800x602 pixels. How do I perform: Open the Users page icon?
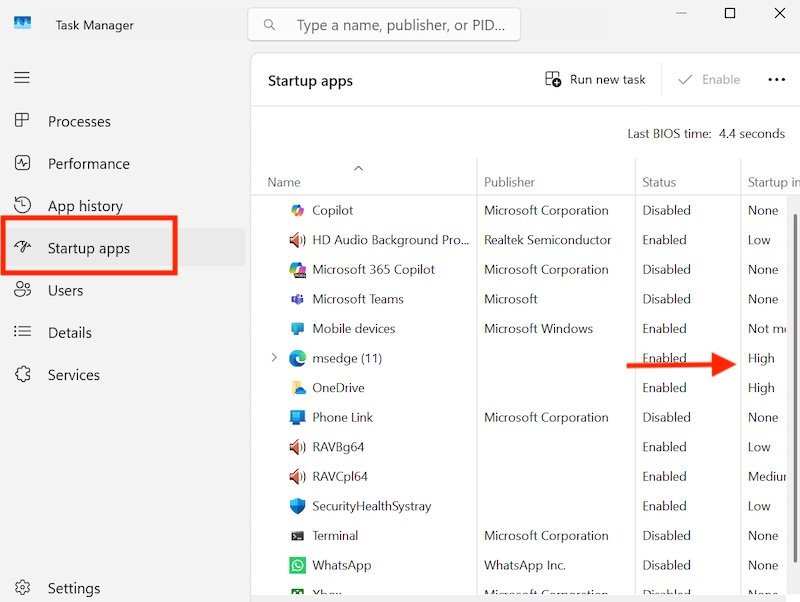pos(22,290)
